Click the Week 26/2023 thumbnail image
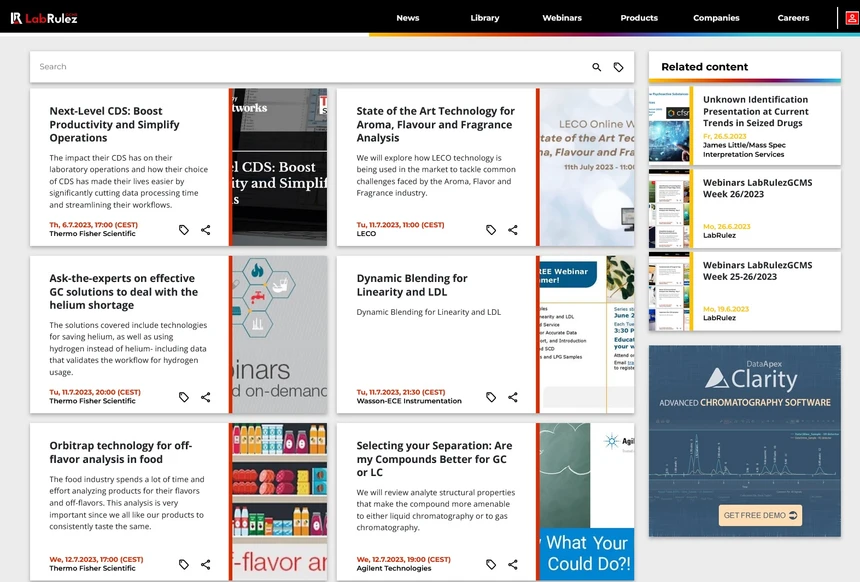860x582 pixels. 669,208
